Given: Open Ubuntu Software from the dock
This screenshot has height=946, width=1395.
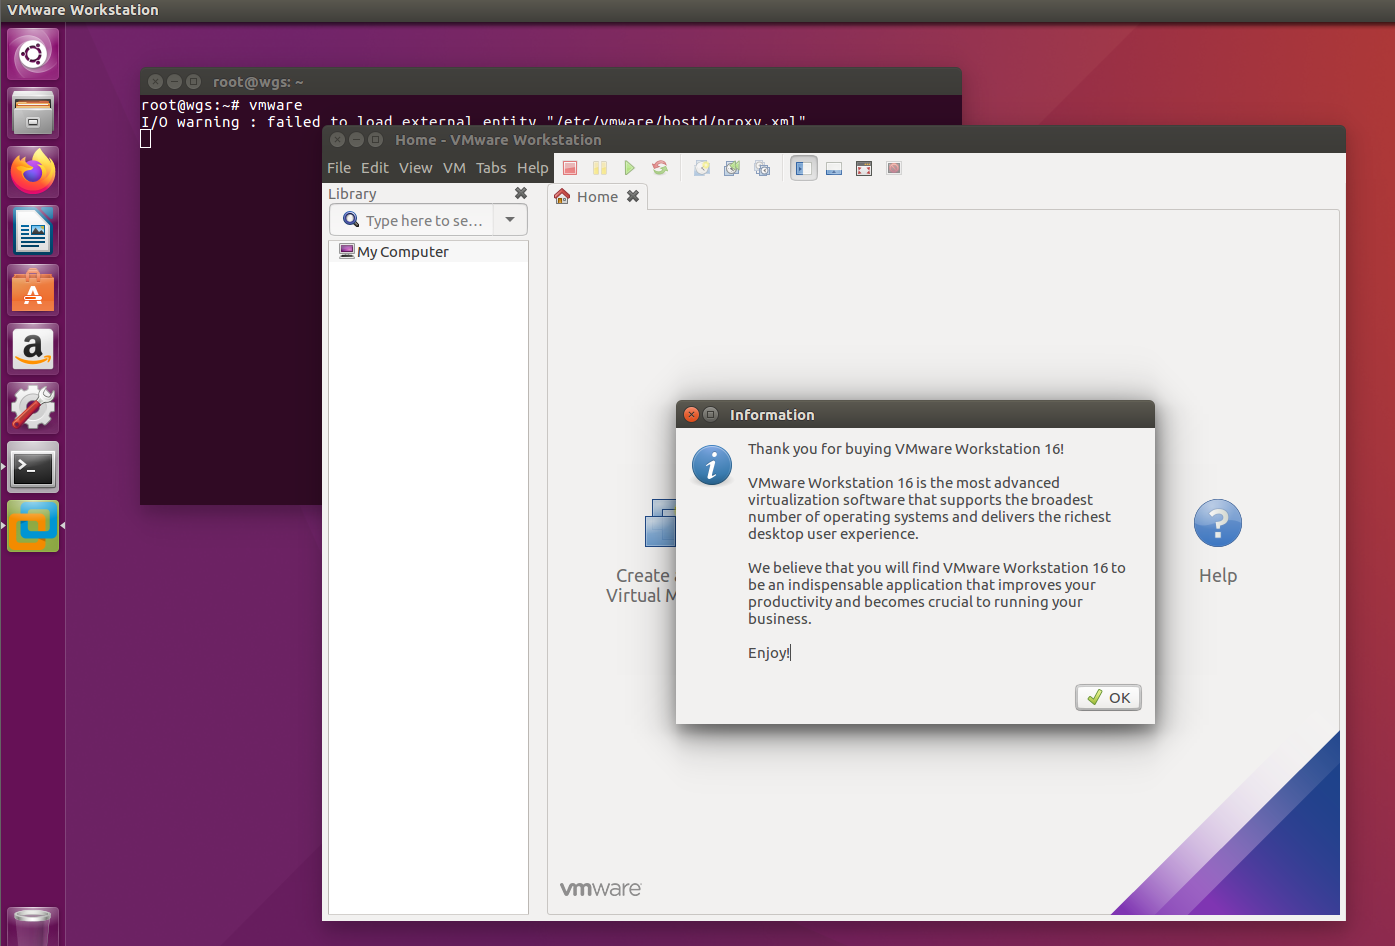Looking at the screenshot, I should [x=33, y=290].
